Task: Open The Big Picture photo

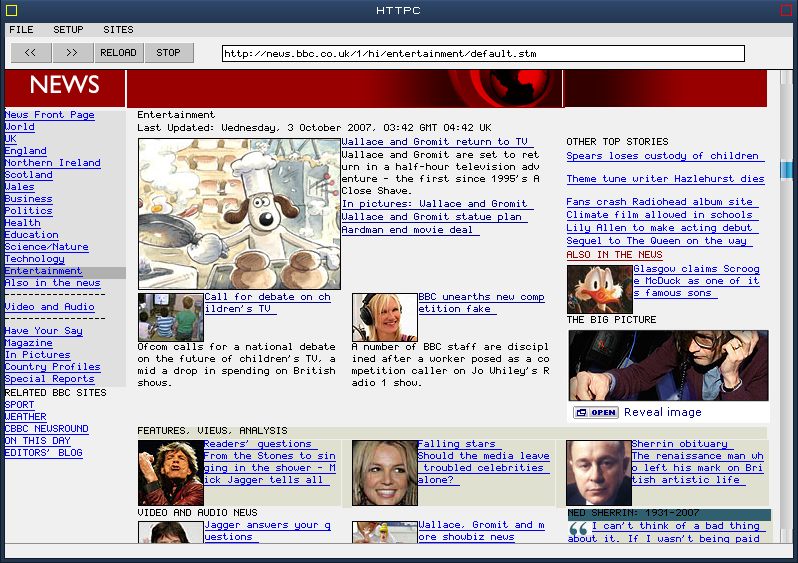Action: point(669,365)
